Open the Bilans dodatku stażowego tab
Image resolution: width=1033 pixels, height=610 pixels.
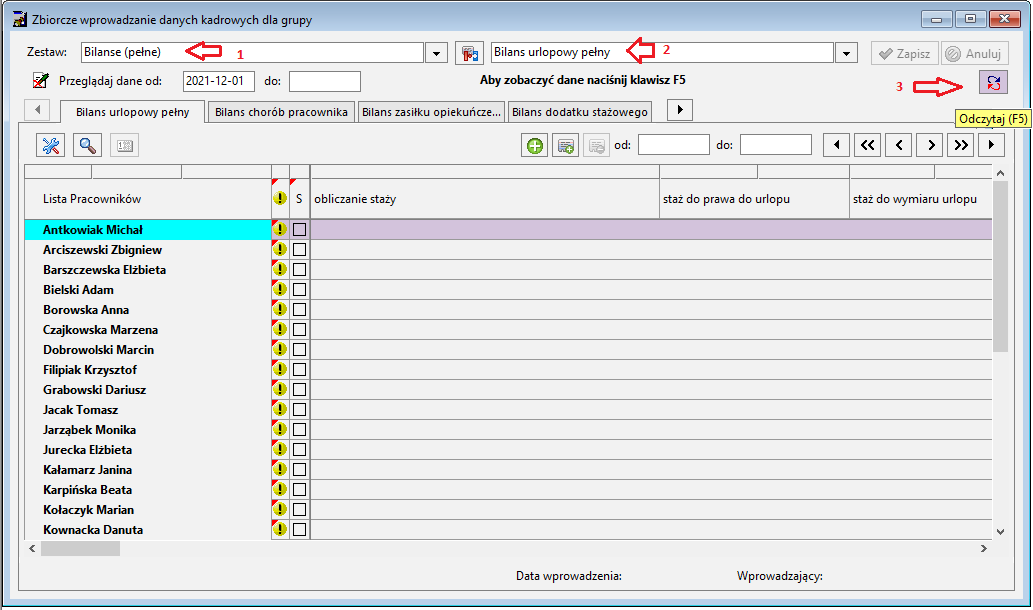pyautogui.click(x=580, y=112)
